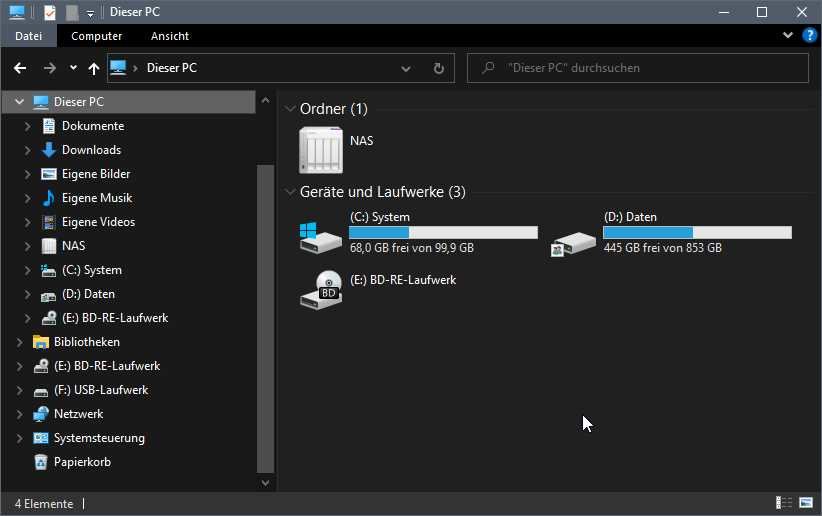Open the Computer ribbon tab
Viewport: 822px width, 516px height.
(x=96, y=36)
